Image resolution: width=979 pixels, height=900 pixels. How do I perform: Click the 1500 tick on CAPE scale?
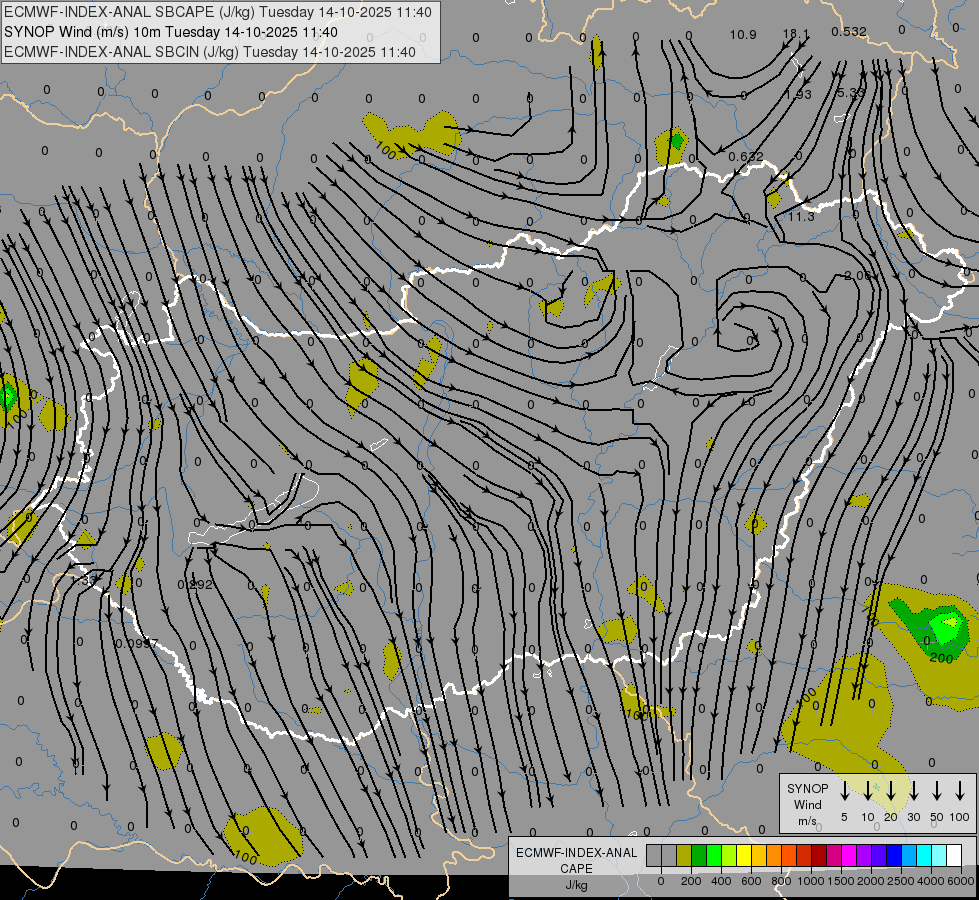(840, 881)
